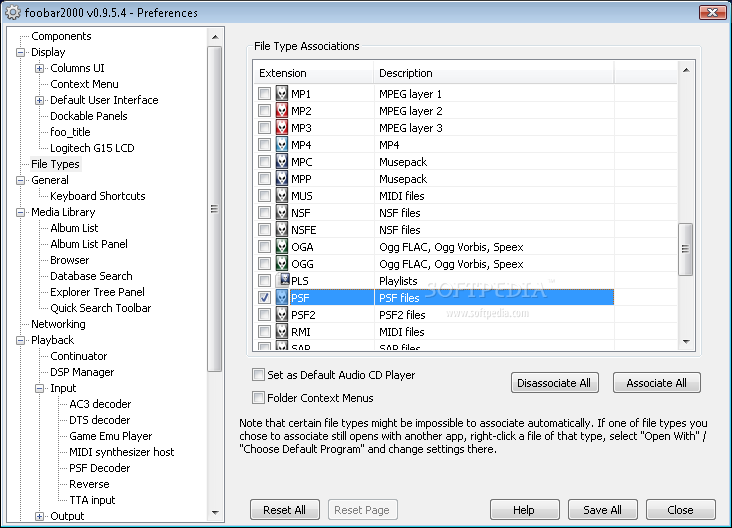Click the Reset All button
The image size is (732, 528).
[284, 510]
